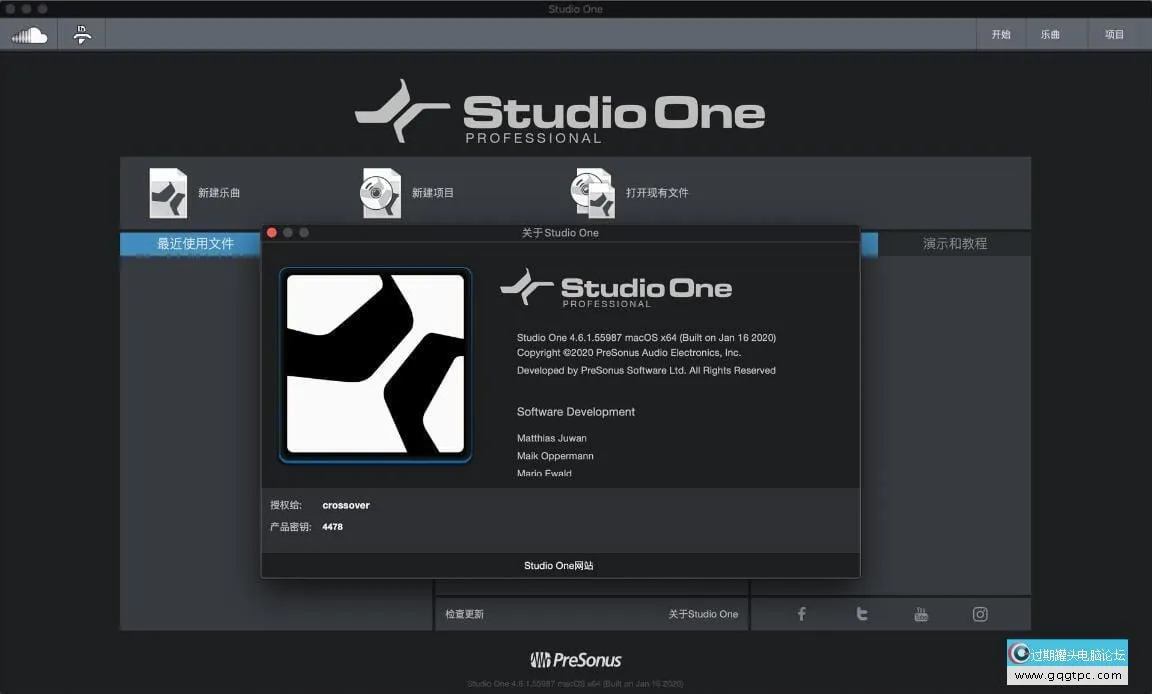Click the PreSonus logo at the bottom

point(576,660)
